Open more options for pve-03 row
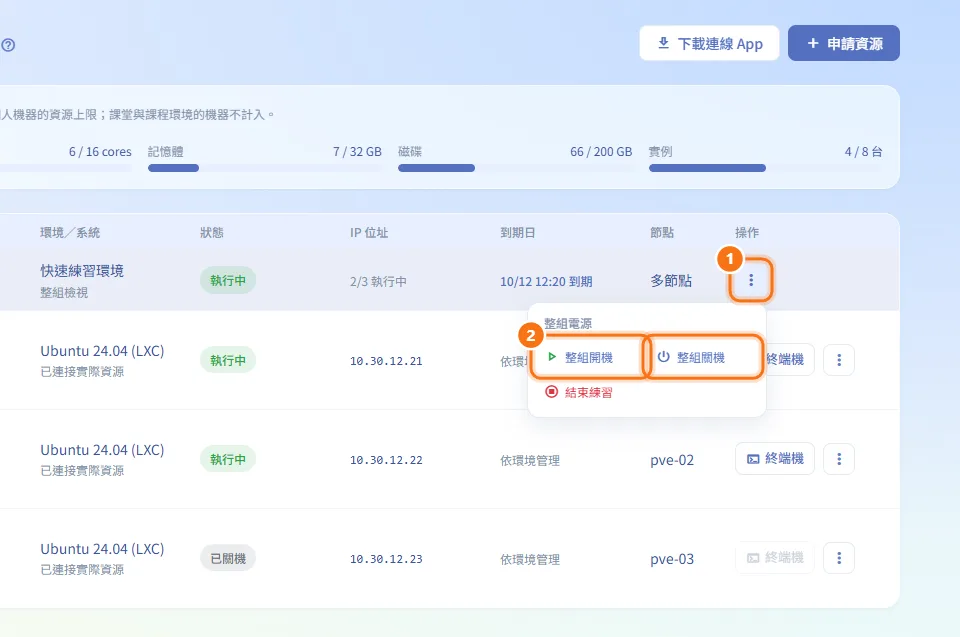The width and height of the screenshot is (960, 637). coord(839,558)
